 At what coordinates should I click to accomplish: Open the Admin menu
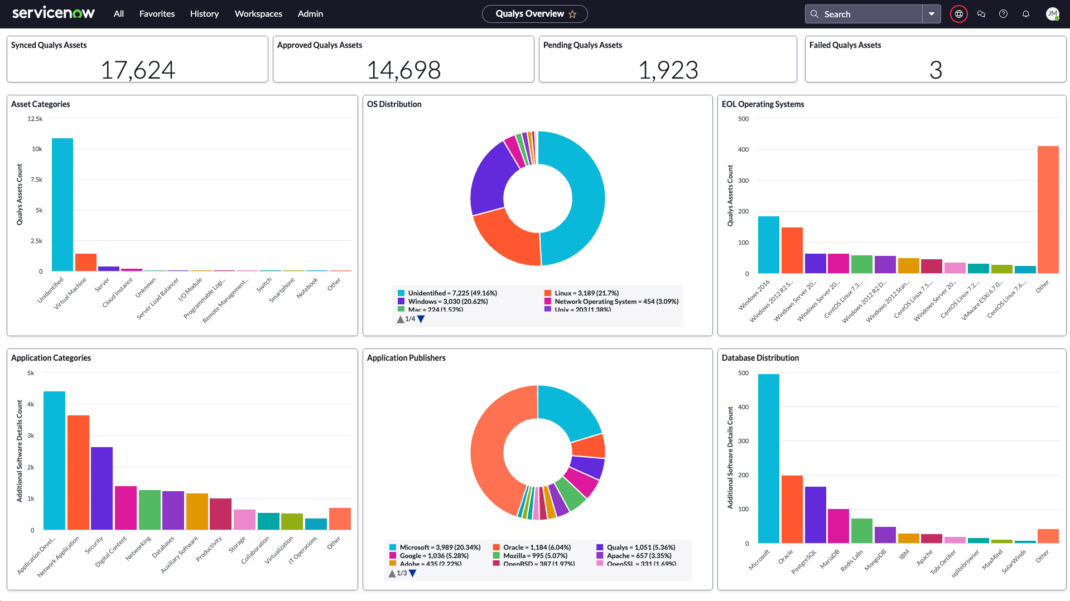tap(310, 13)
